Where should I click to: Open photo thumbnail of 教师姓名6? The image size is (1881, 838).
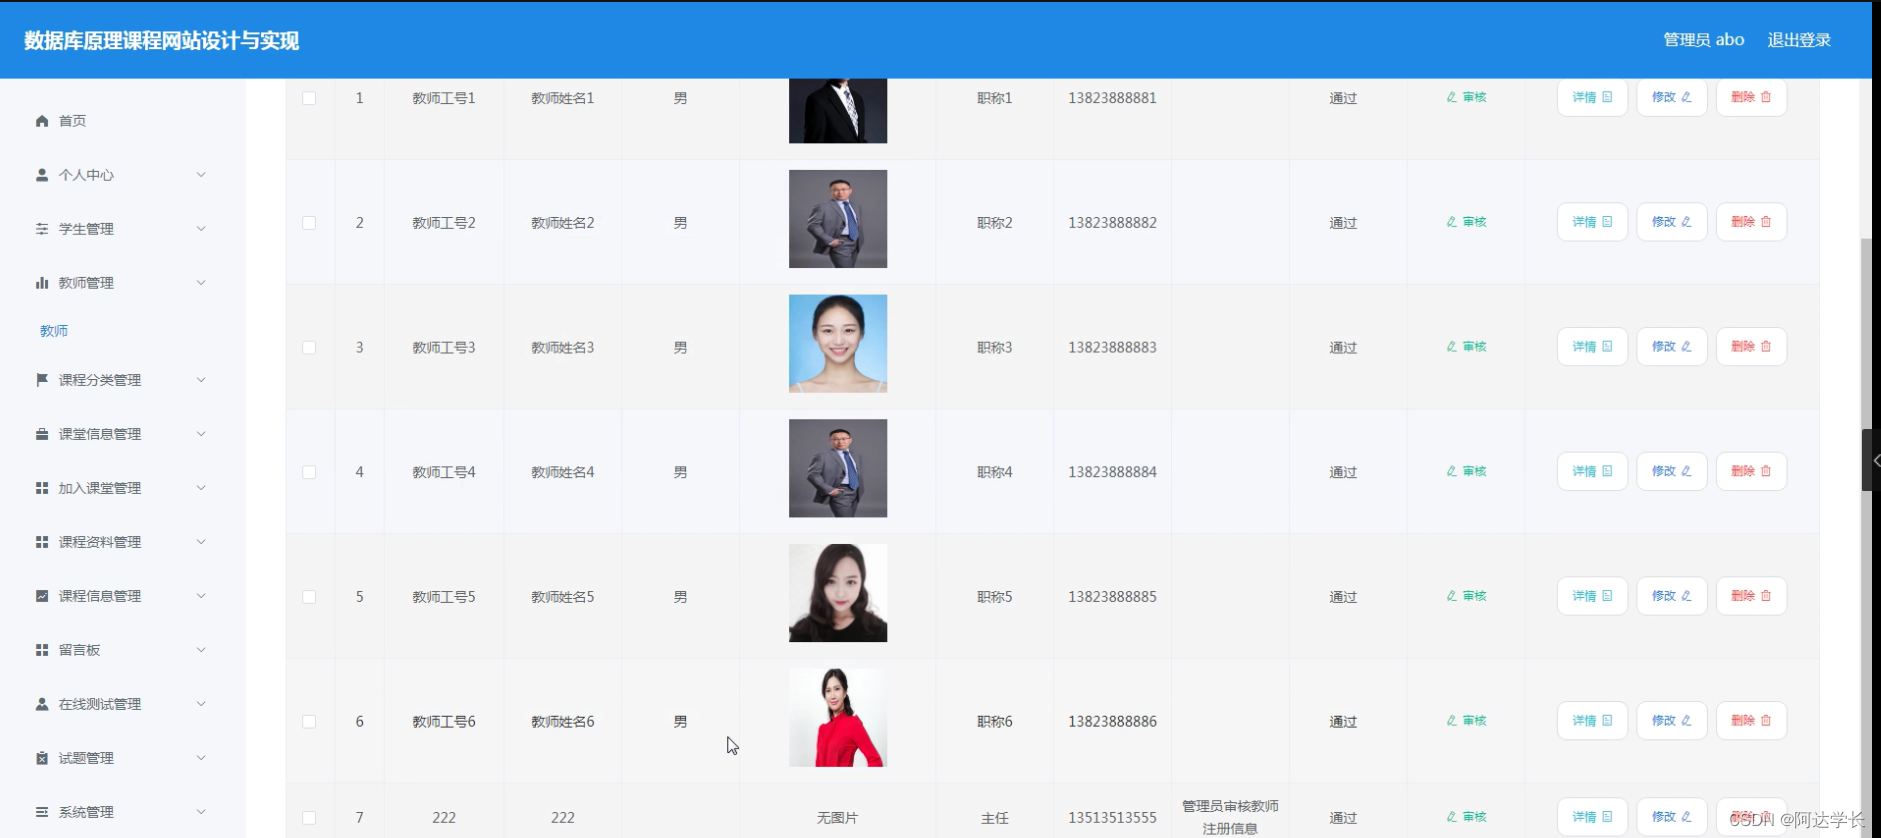click(838, 717)
